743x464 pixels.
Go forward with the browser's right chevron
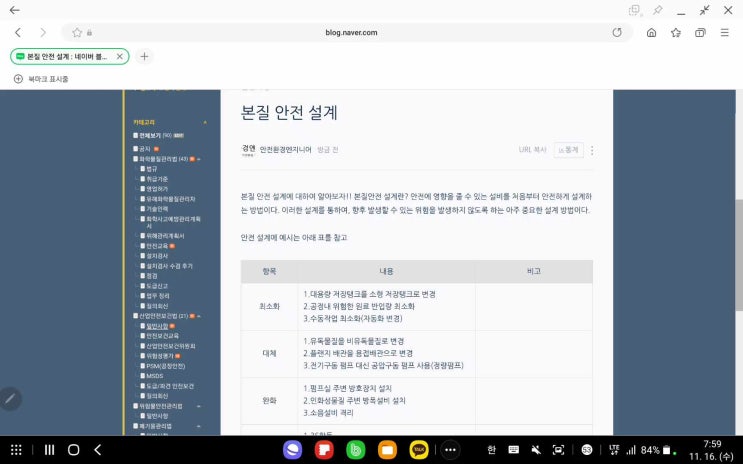coord(43,32)
